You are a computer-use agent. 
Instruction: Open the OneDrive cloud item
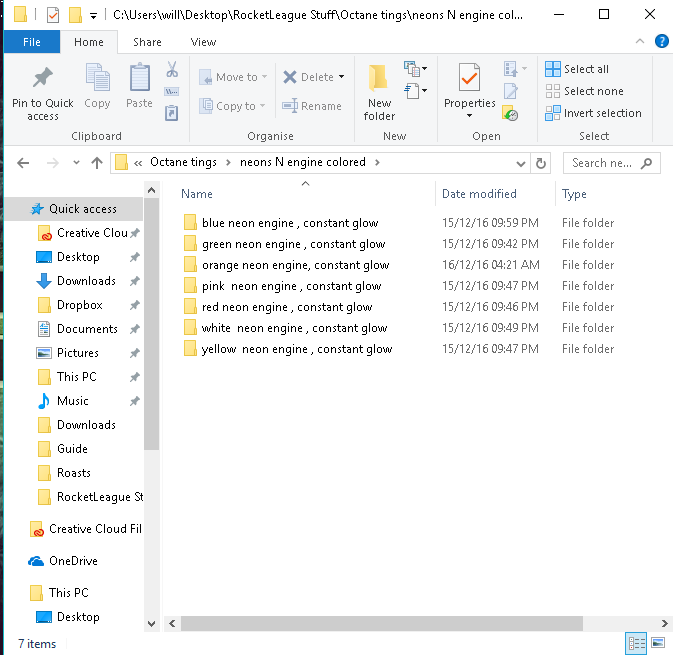[63, 561]
